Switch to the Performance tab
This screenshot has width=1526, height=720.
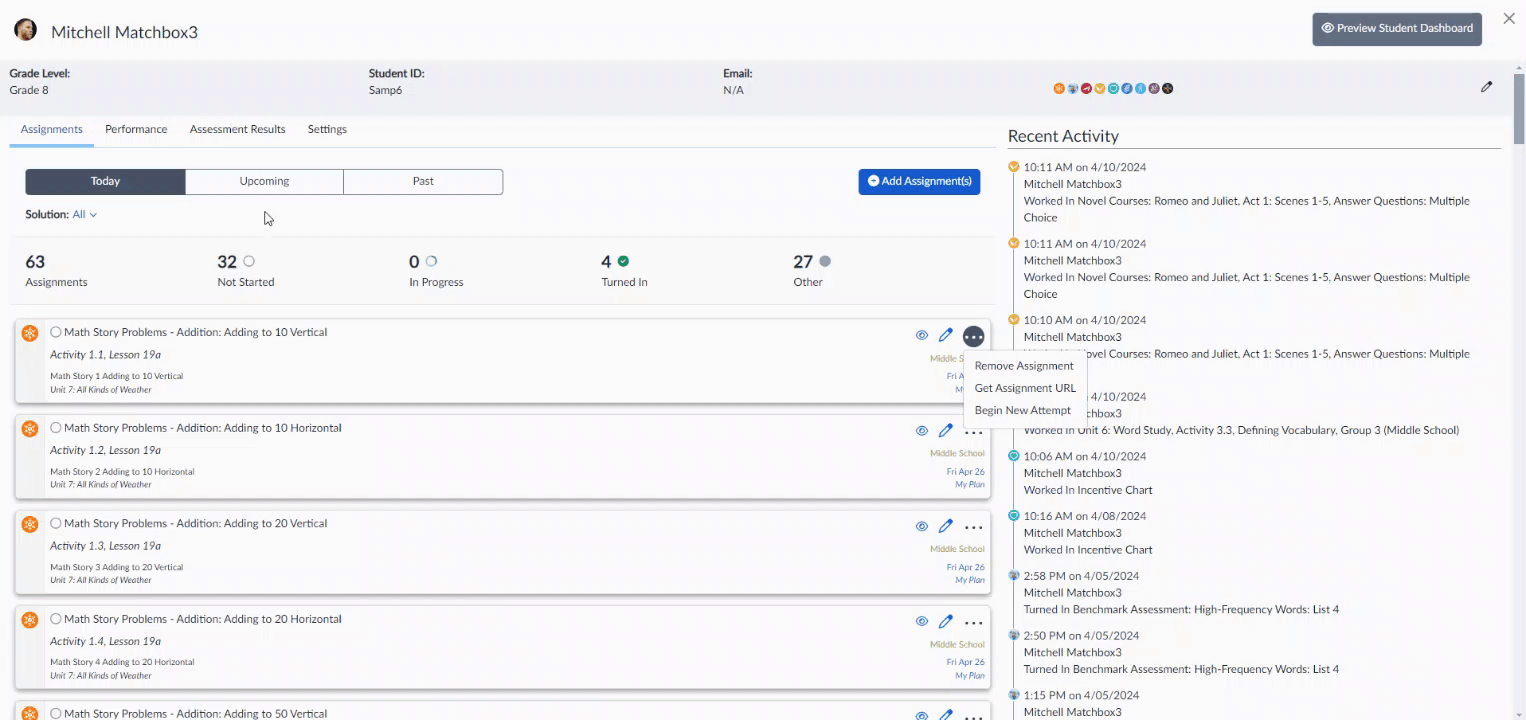tap(136, 129)
